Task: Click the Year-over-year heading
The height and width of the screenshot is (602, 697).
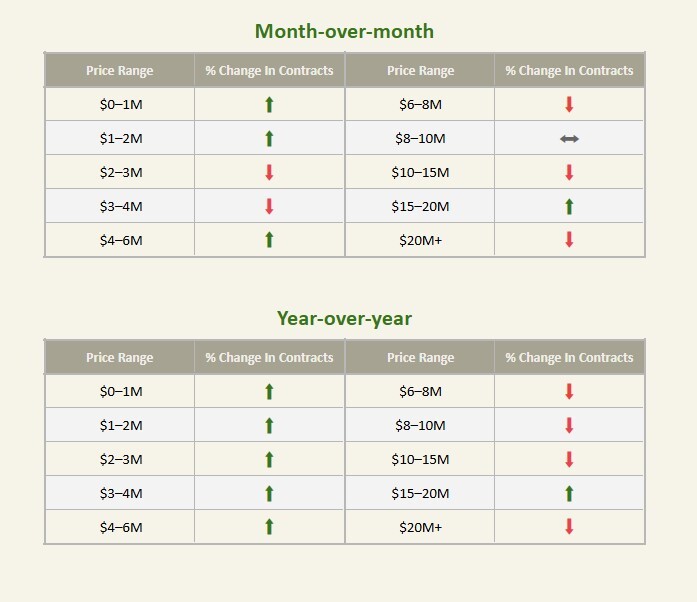Action: [344, 319]
